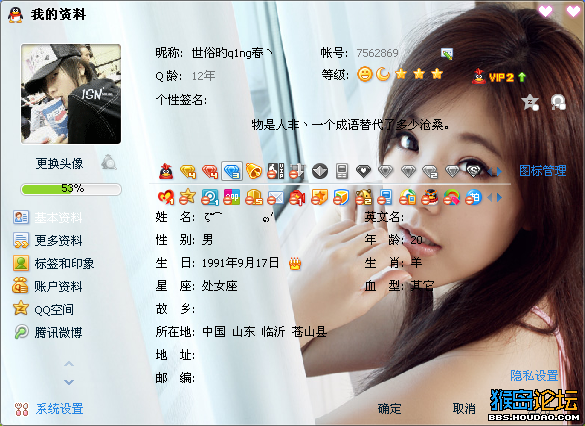Click the sidebar up chevron

(x=69, y=363)
